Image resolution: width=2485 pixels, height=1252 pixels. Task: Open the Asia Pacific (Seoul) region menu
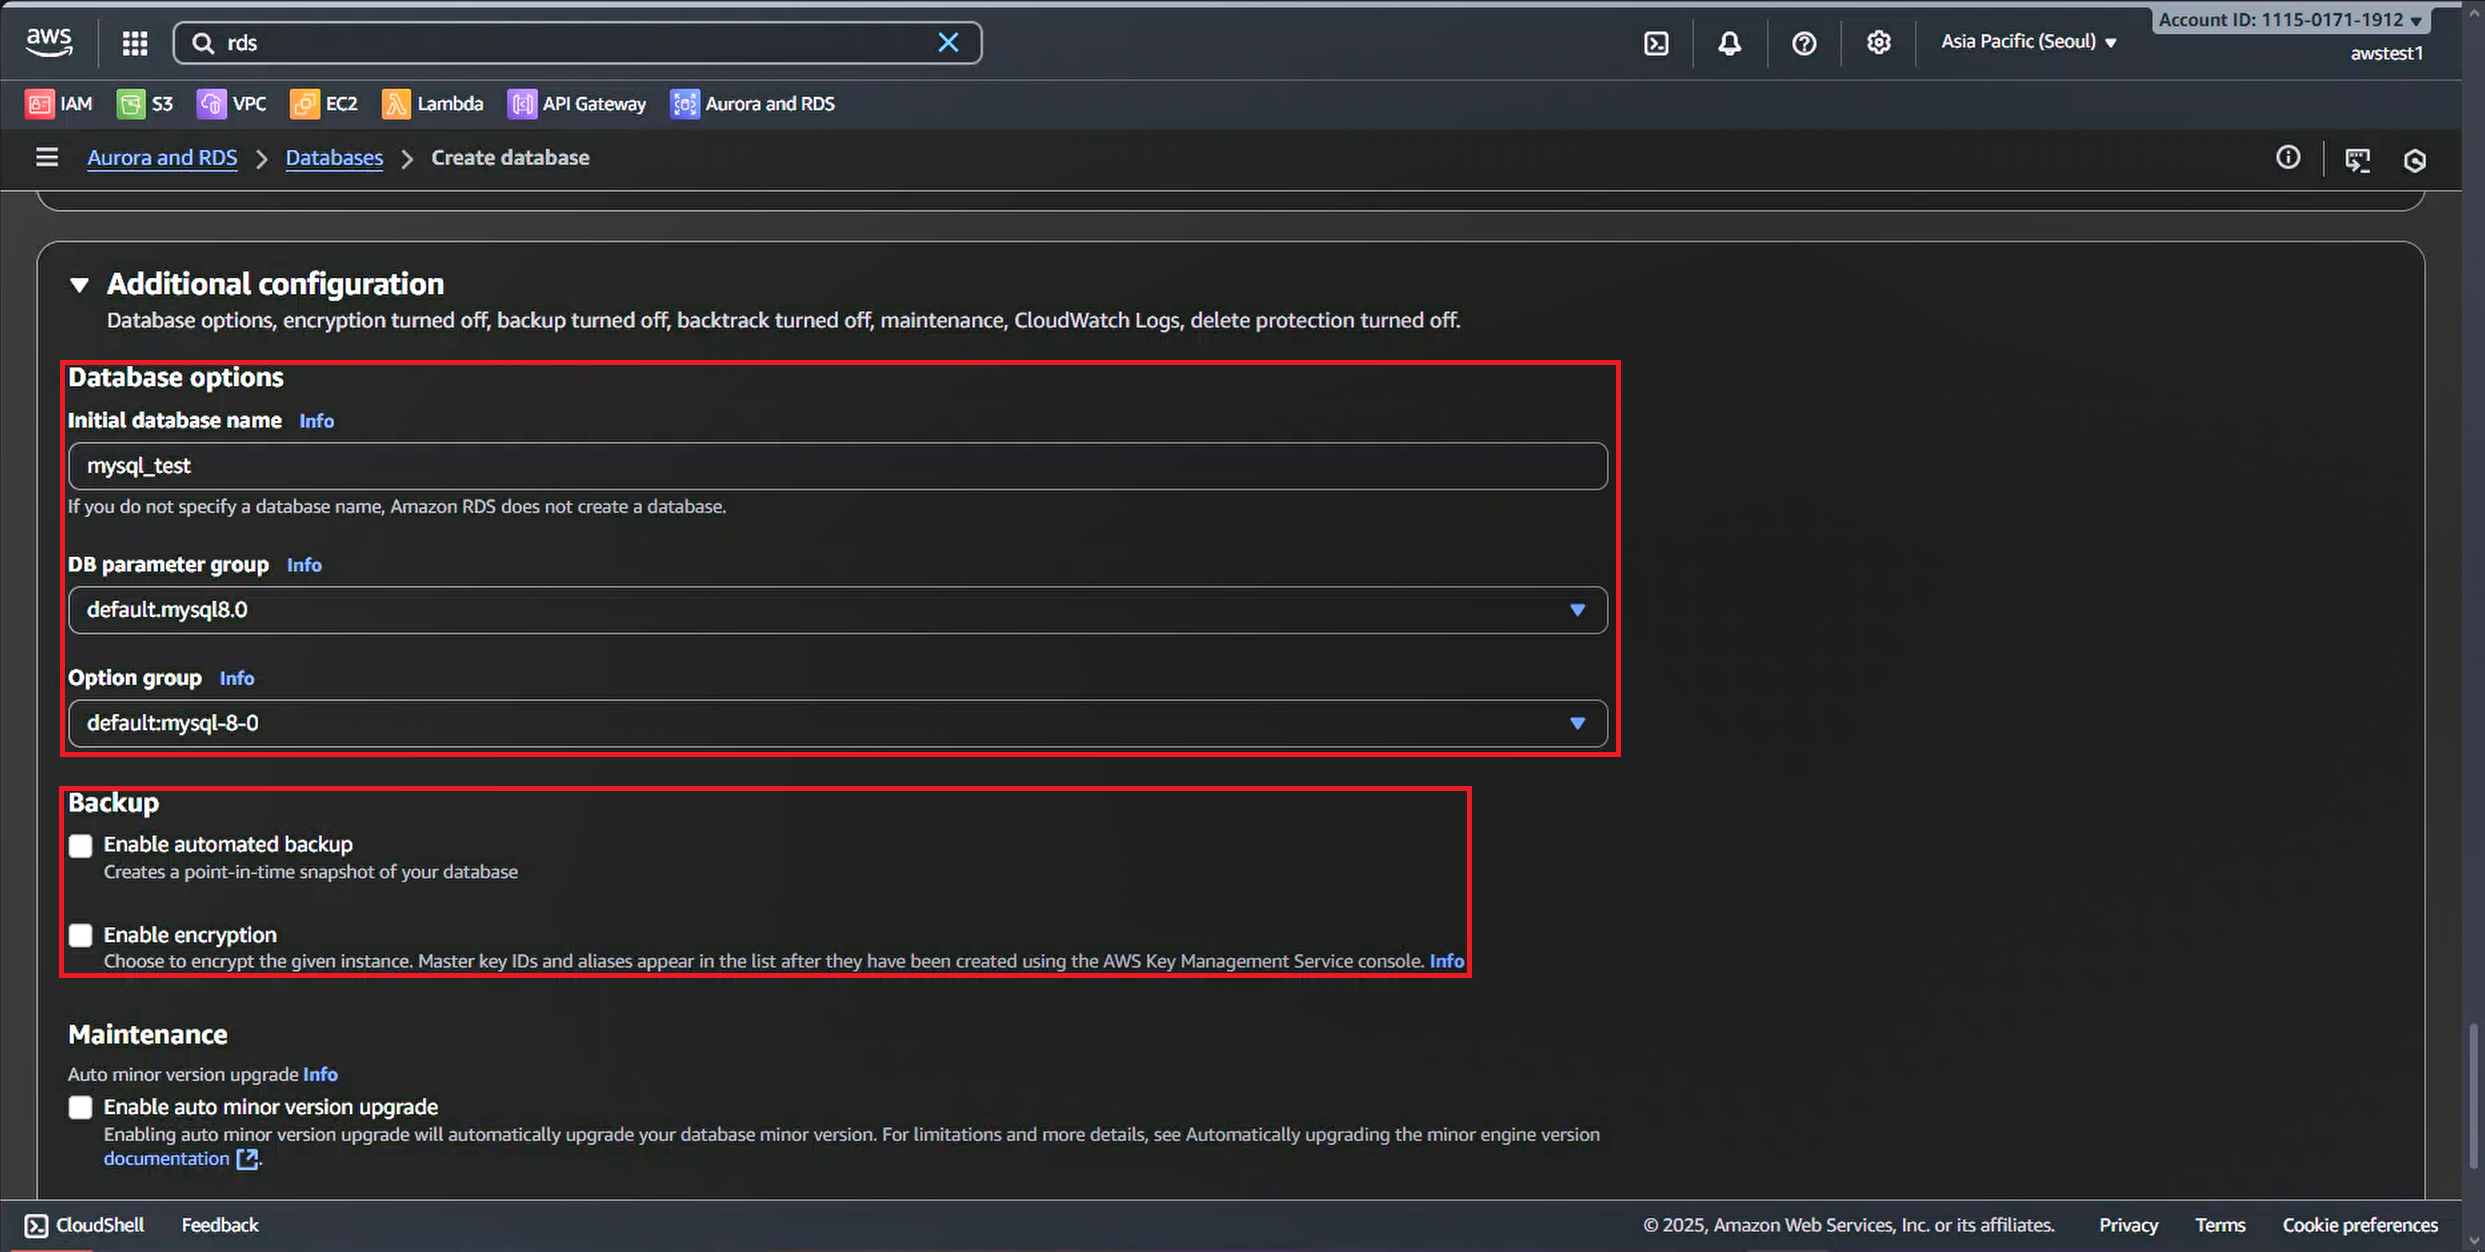click(x=2029, y=42)
